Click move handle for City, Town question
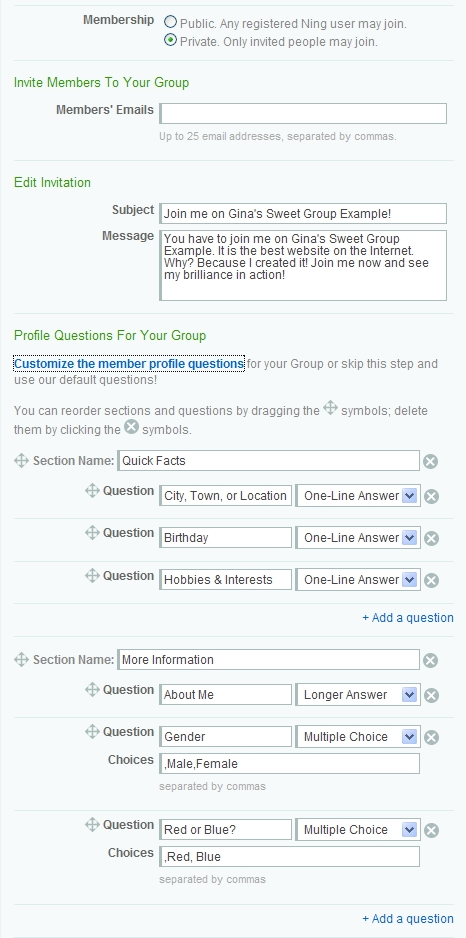 pyautogui.click(x=92, y=491)
